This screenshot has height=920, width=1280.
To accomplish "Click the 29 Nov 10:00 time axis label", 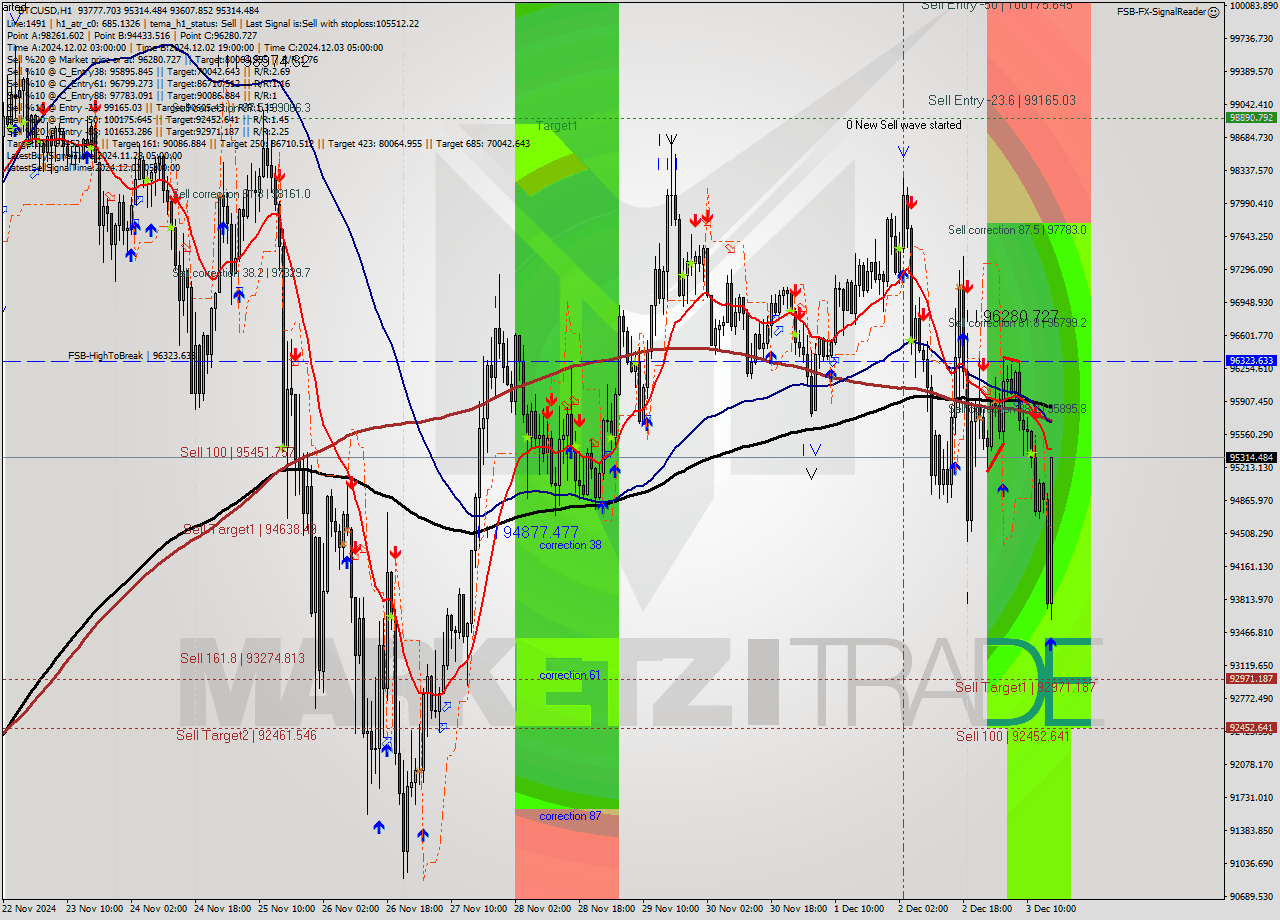I will (x=672, y=909).
